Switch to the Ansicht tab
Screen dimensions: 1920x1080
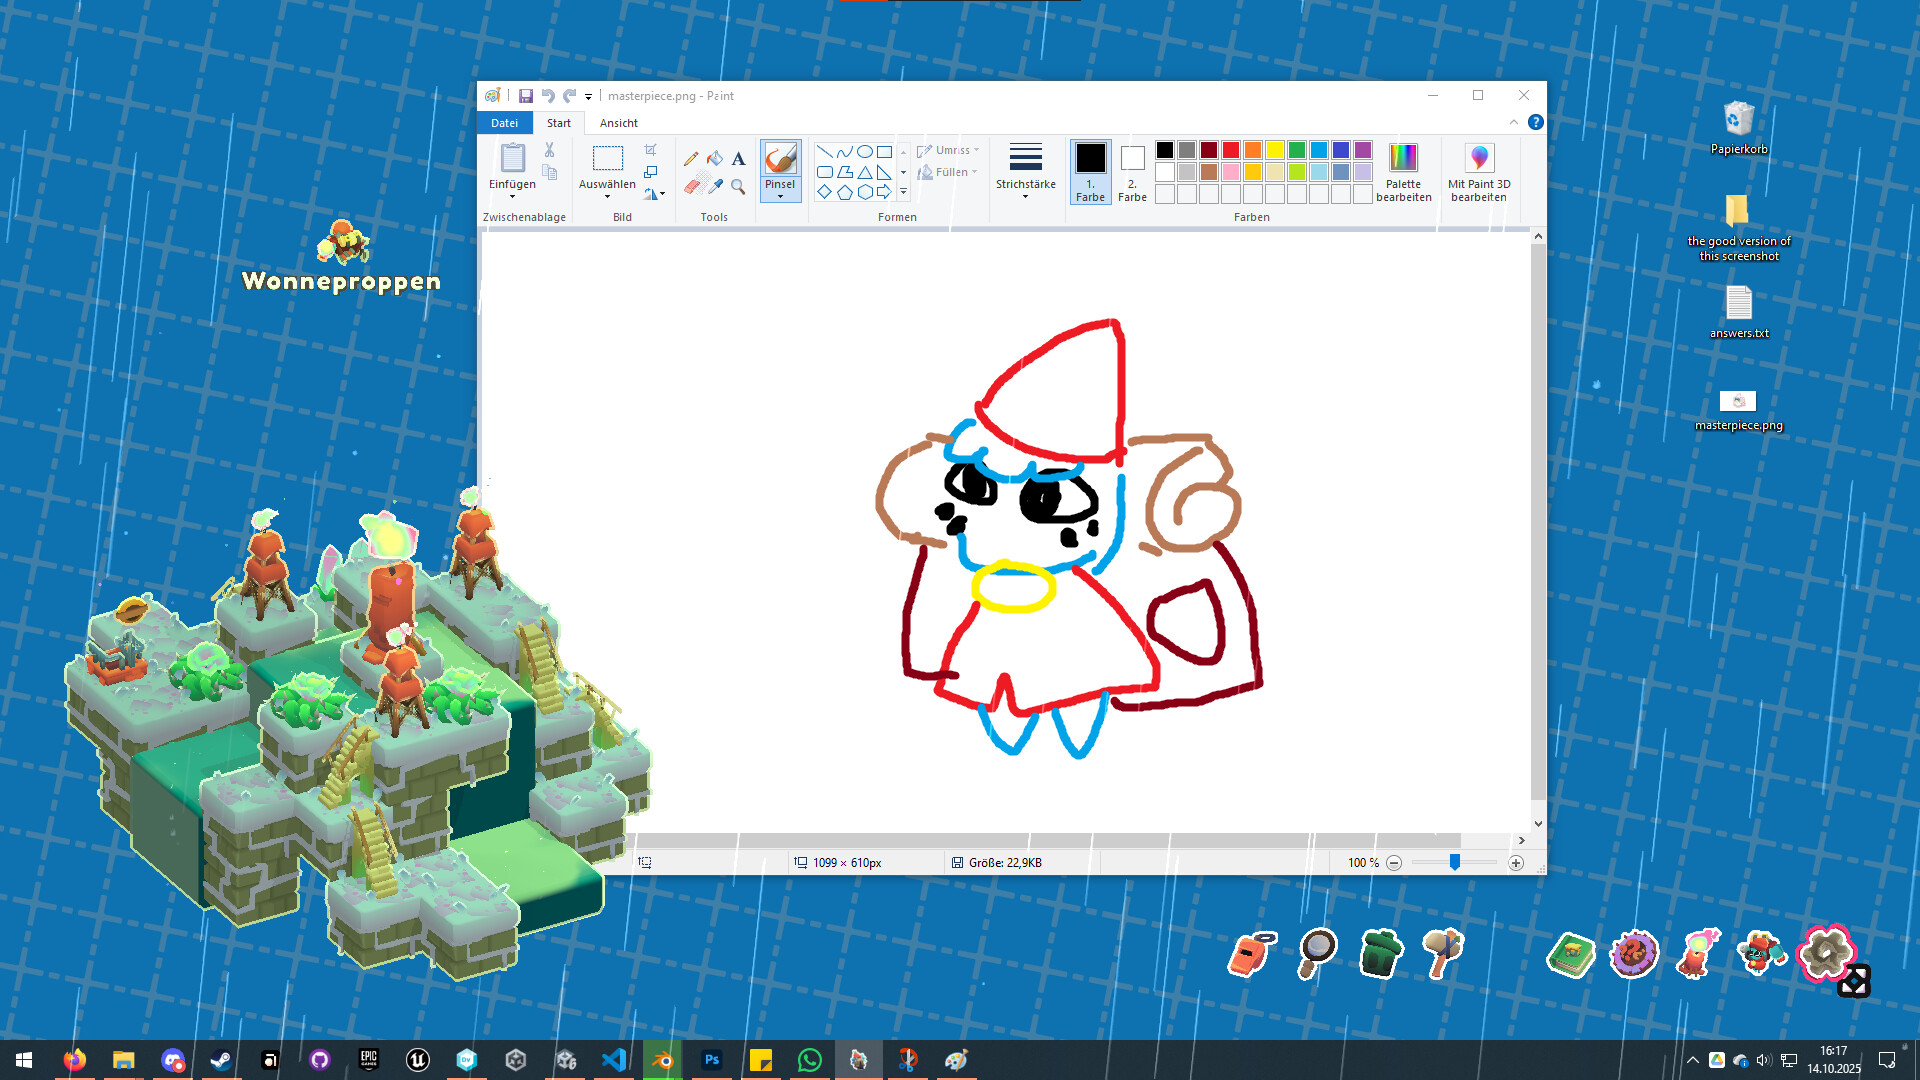[618, 122]
